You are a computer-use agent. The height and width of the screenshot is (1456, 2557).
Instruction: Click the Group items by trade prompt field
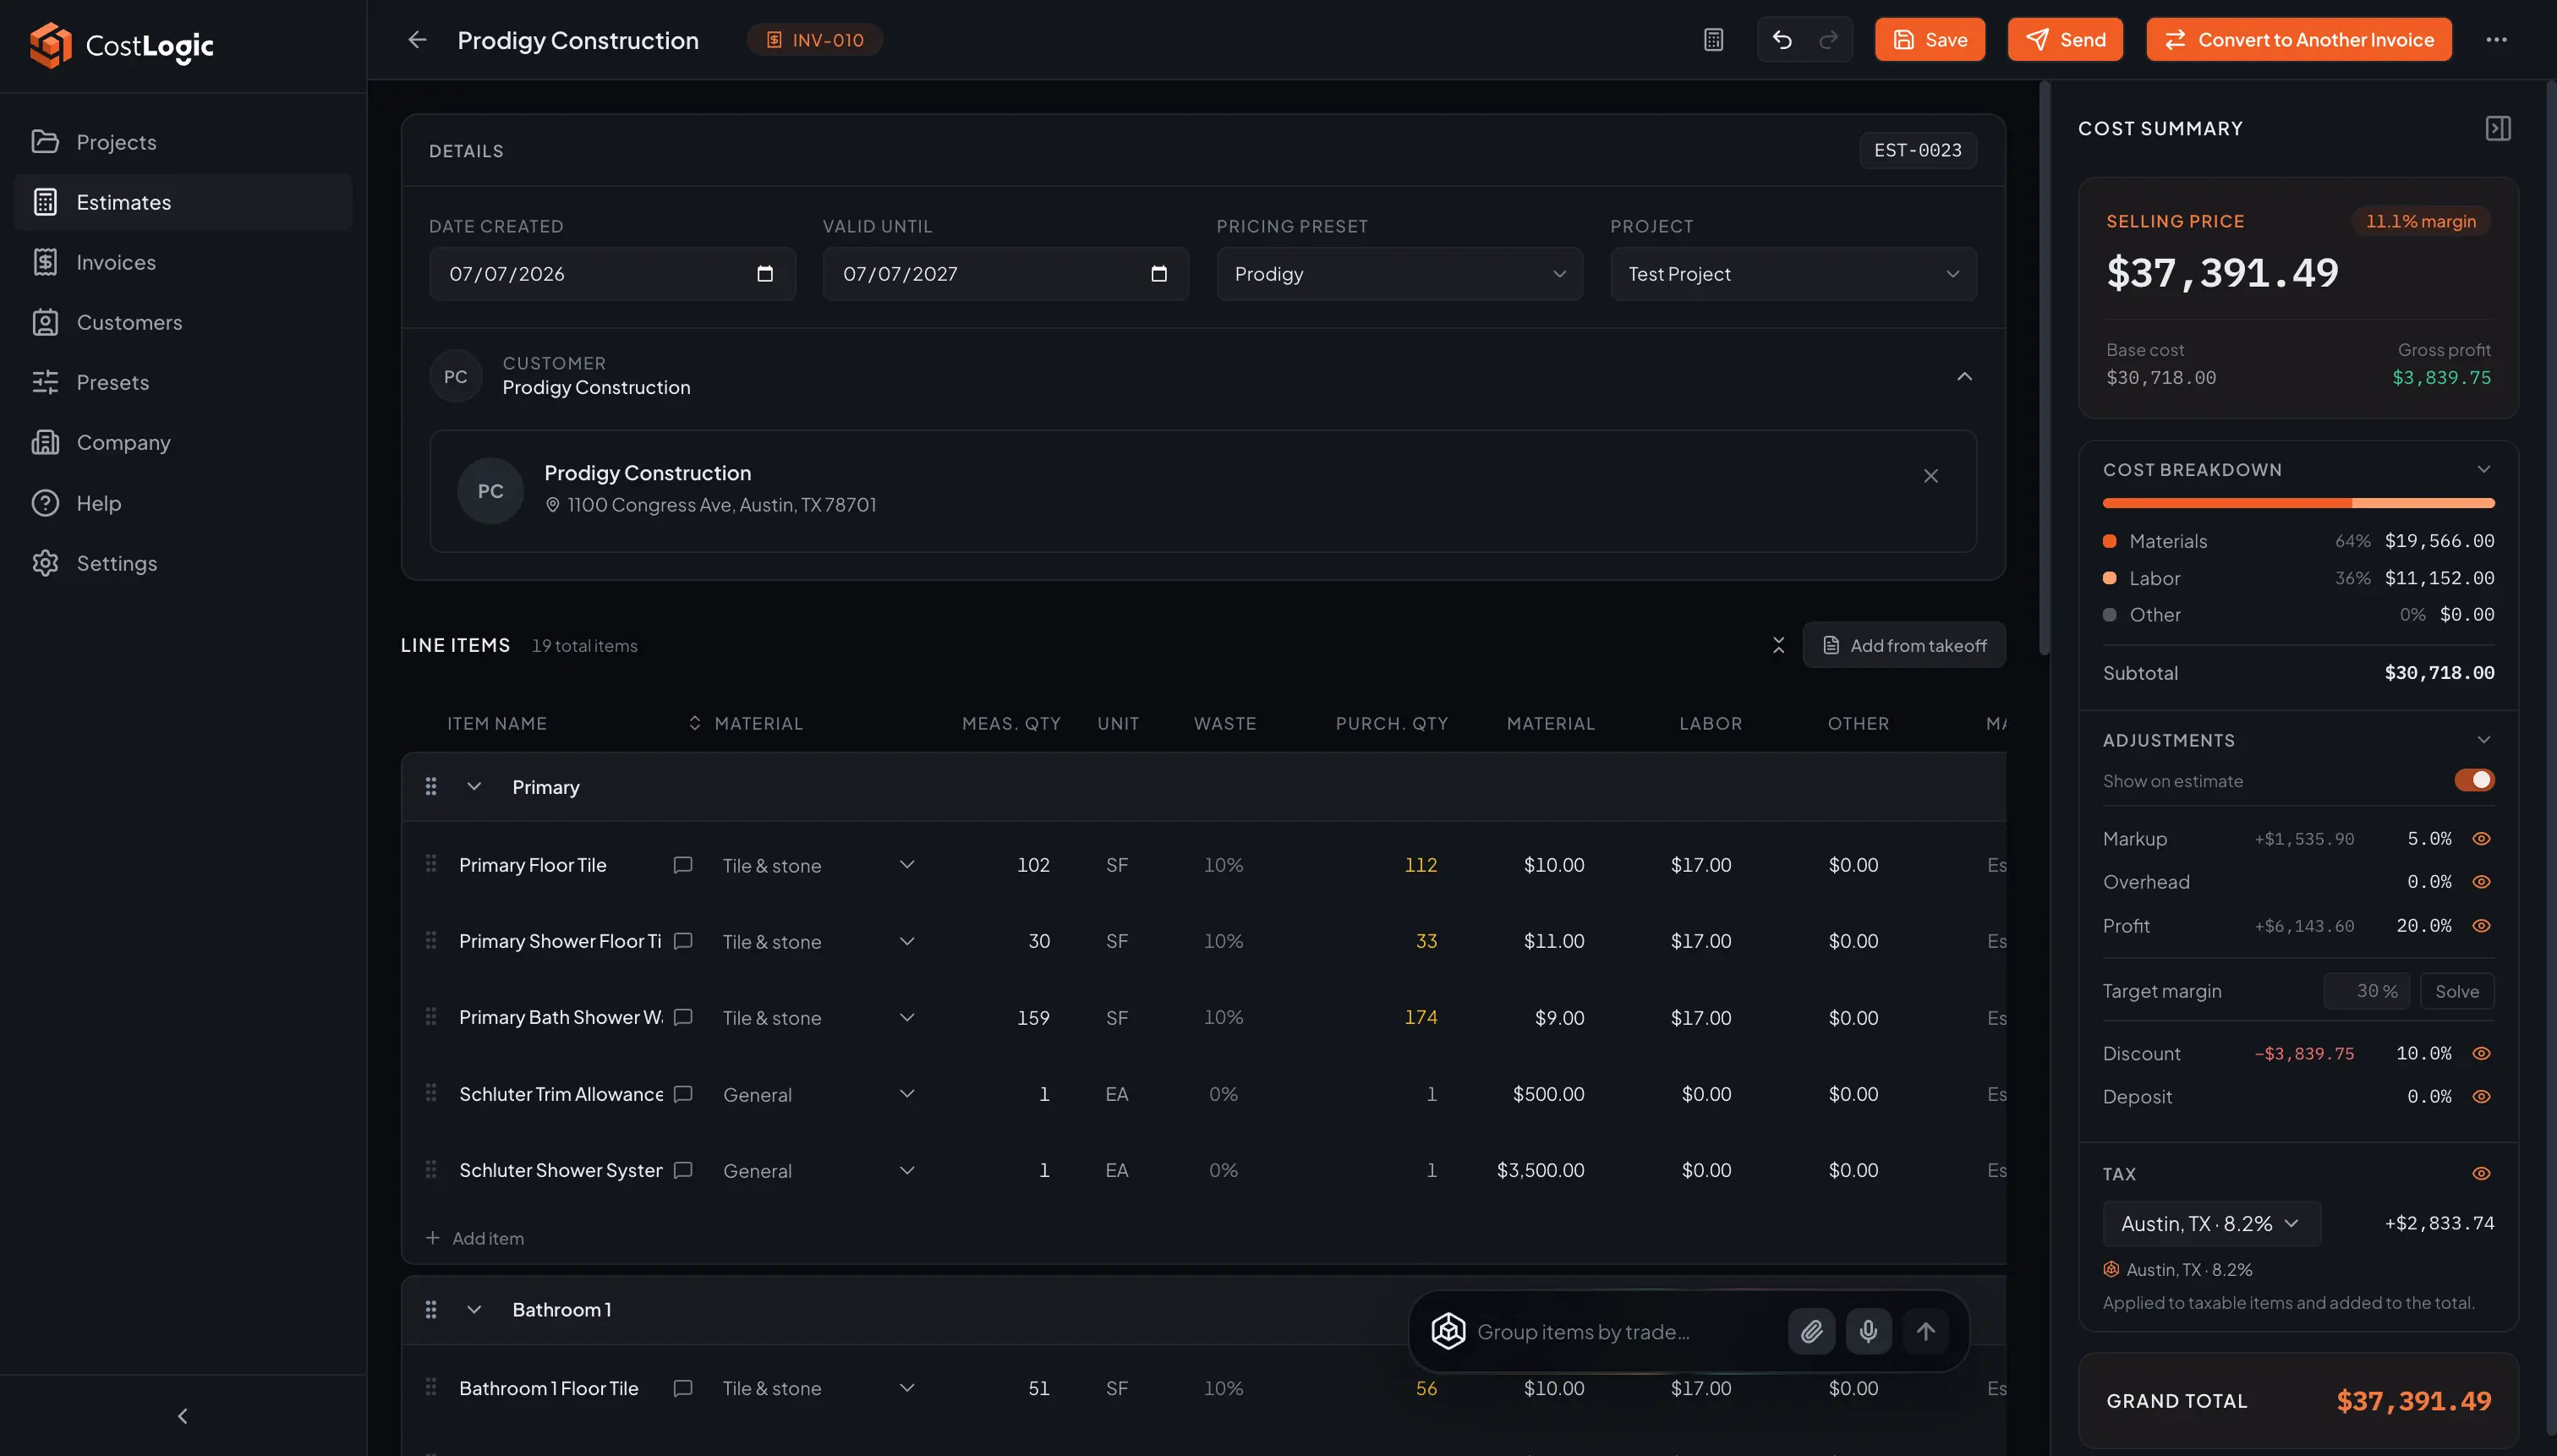[1624, 1332]
